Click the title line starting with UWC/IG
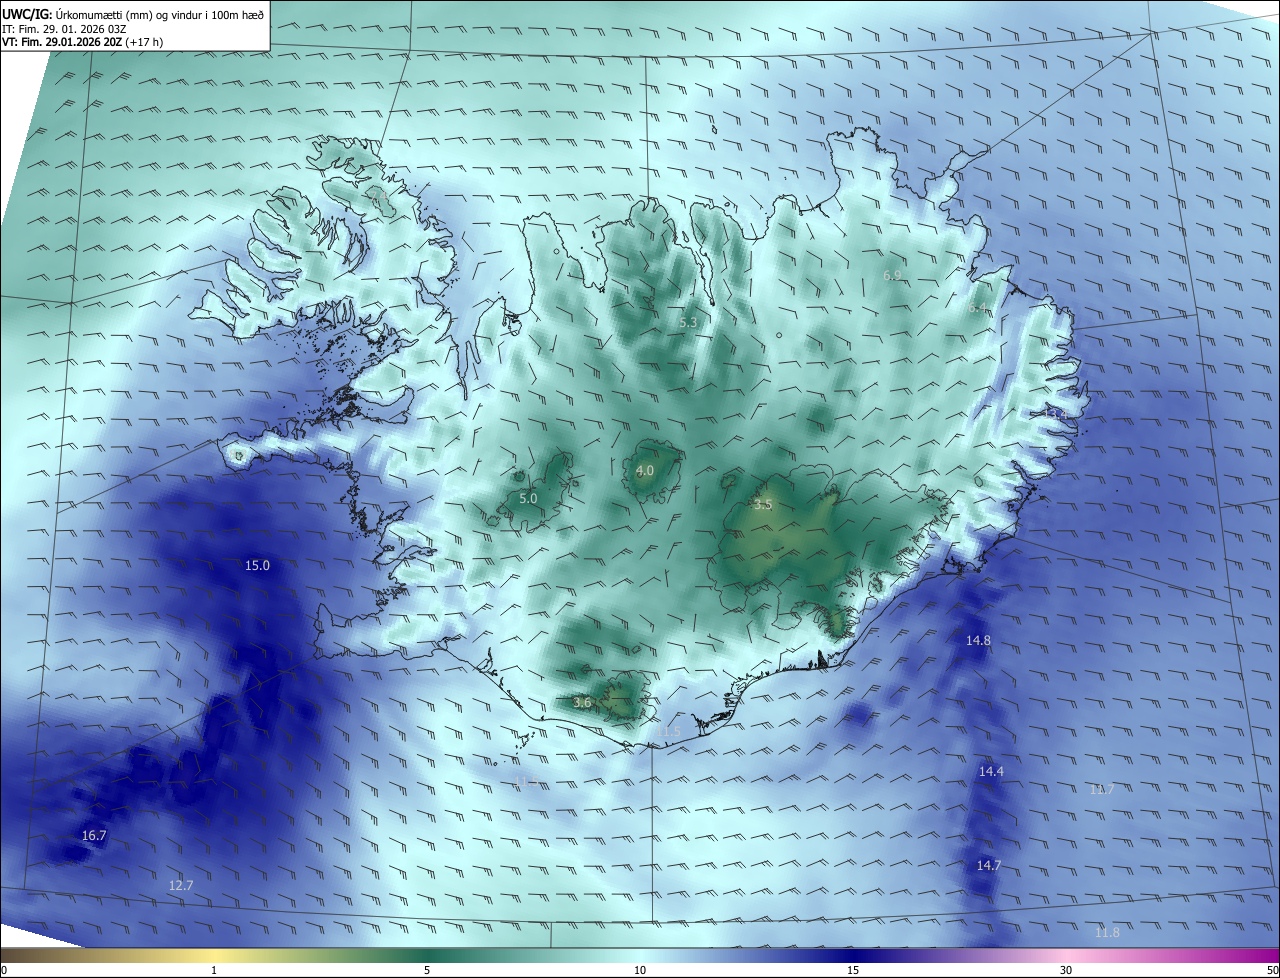 [133, 14]
